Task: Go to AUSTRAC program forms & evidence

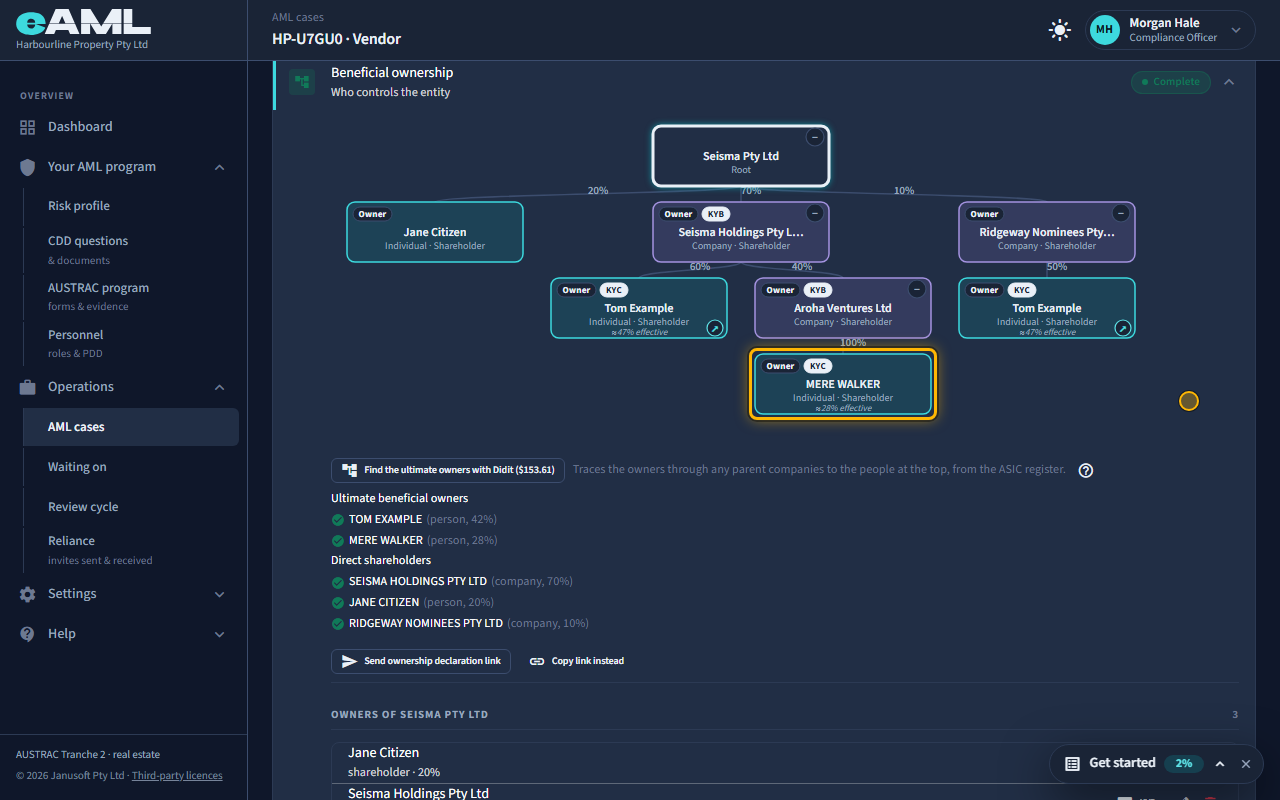Action: [130, 296]
